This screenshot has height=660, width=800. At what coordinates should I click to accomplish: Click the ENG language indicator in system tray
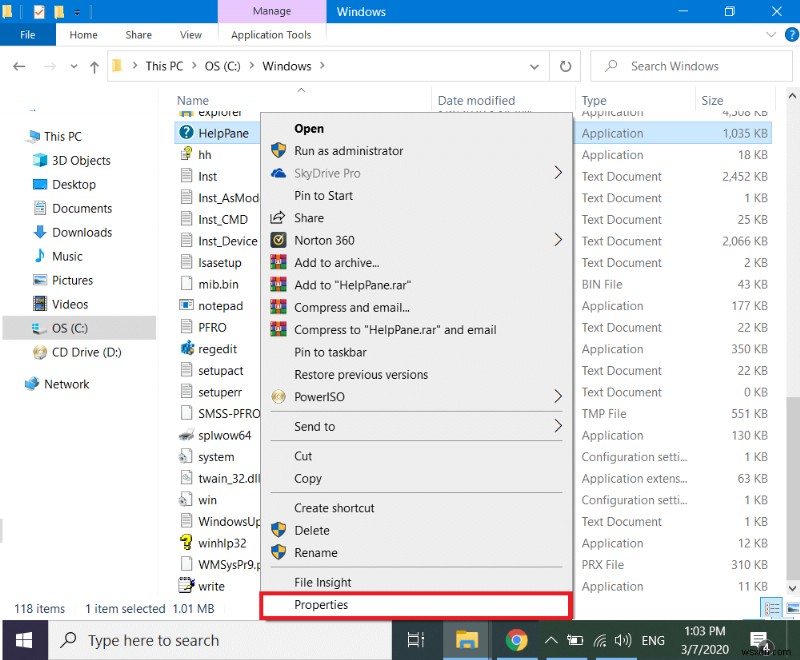pyautogui.click(x=652, y=640)
